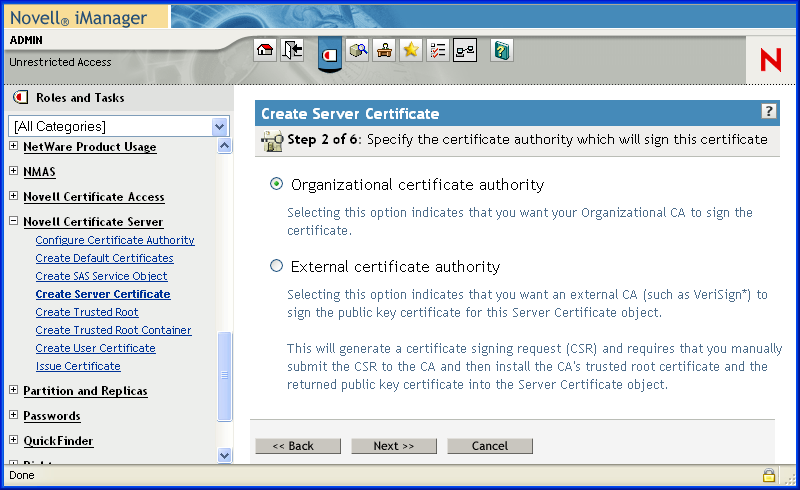The image size is (800, 490).
Task: Open the All Categories dropdown
Action: (x=119, y=126)
